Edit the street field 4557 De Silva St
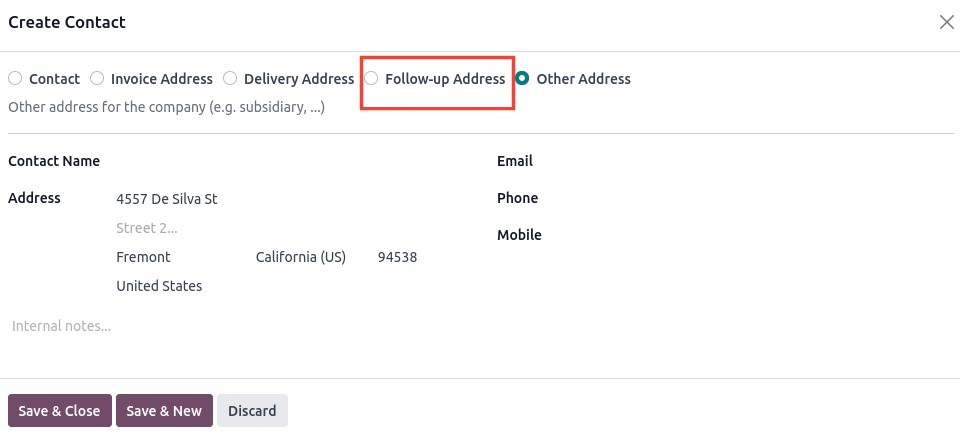The width and height of the screenshot is (960, 436). 294,199
